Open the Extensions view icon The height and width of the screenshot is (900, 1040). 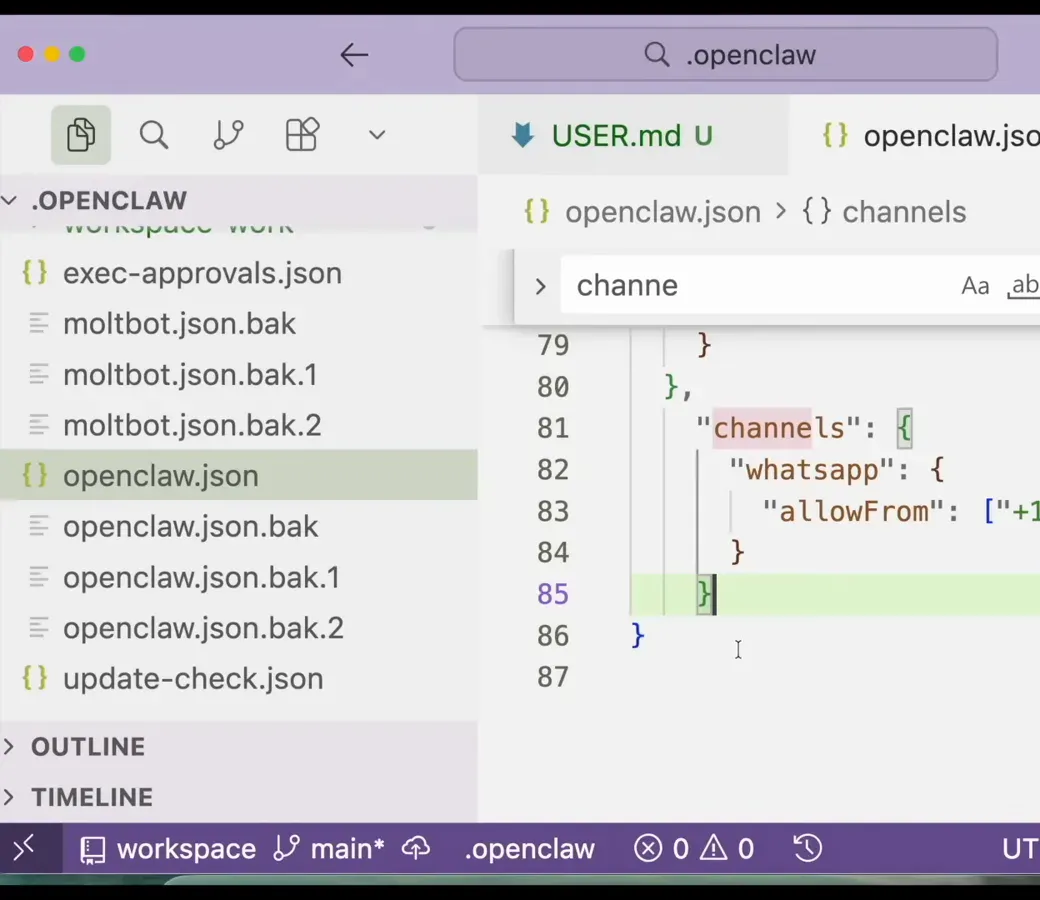click(302, 135)
